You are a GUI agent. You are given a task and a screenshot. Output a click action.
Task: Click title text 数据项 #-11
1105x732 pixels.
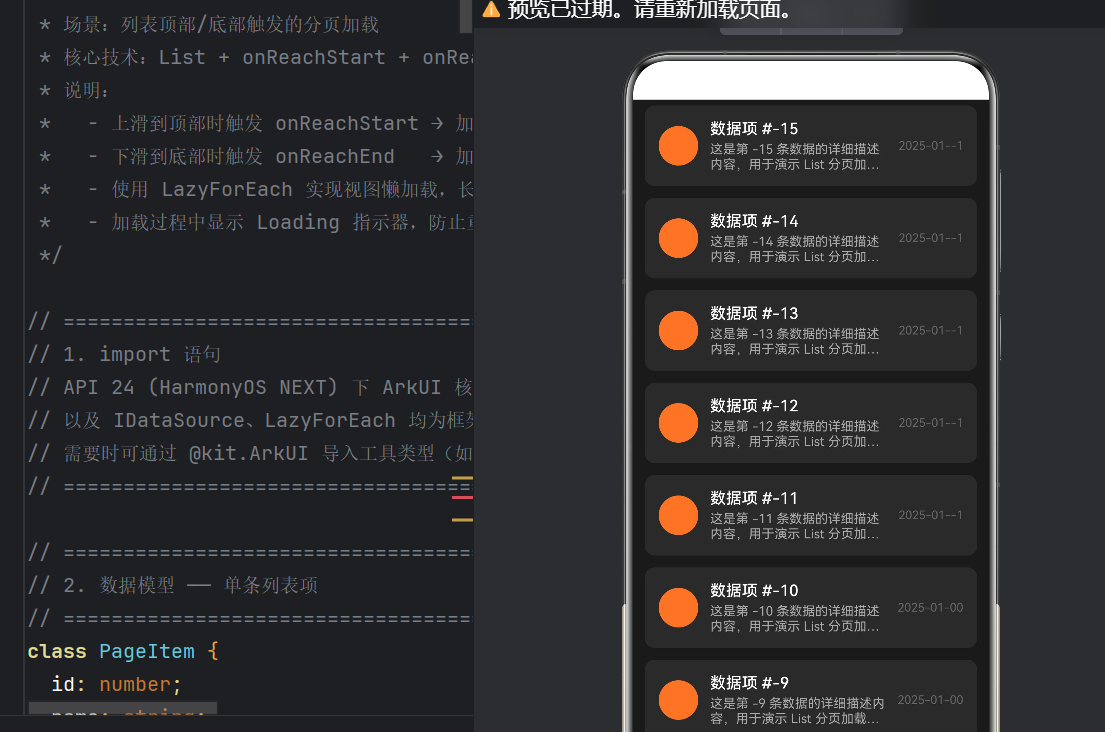tap(754, 498)
